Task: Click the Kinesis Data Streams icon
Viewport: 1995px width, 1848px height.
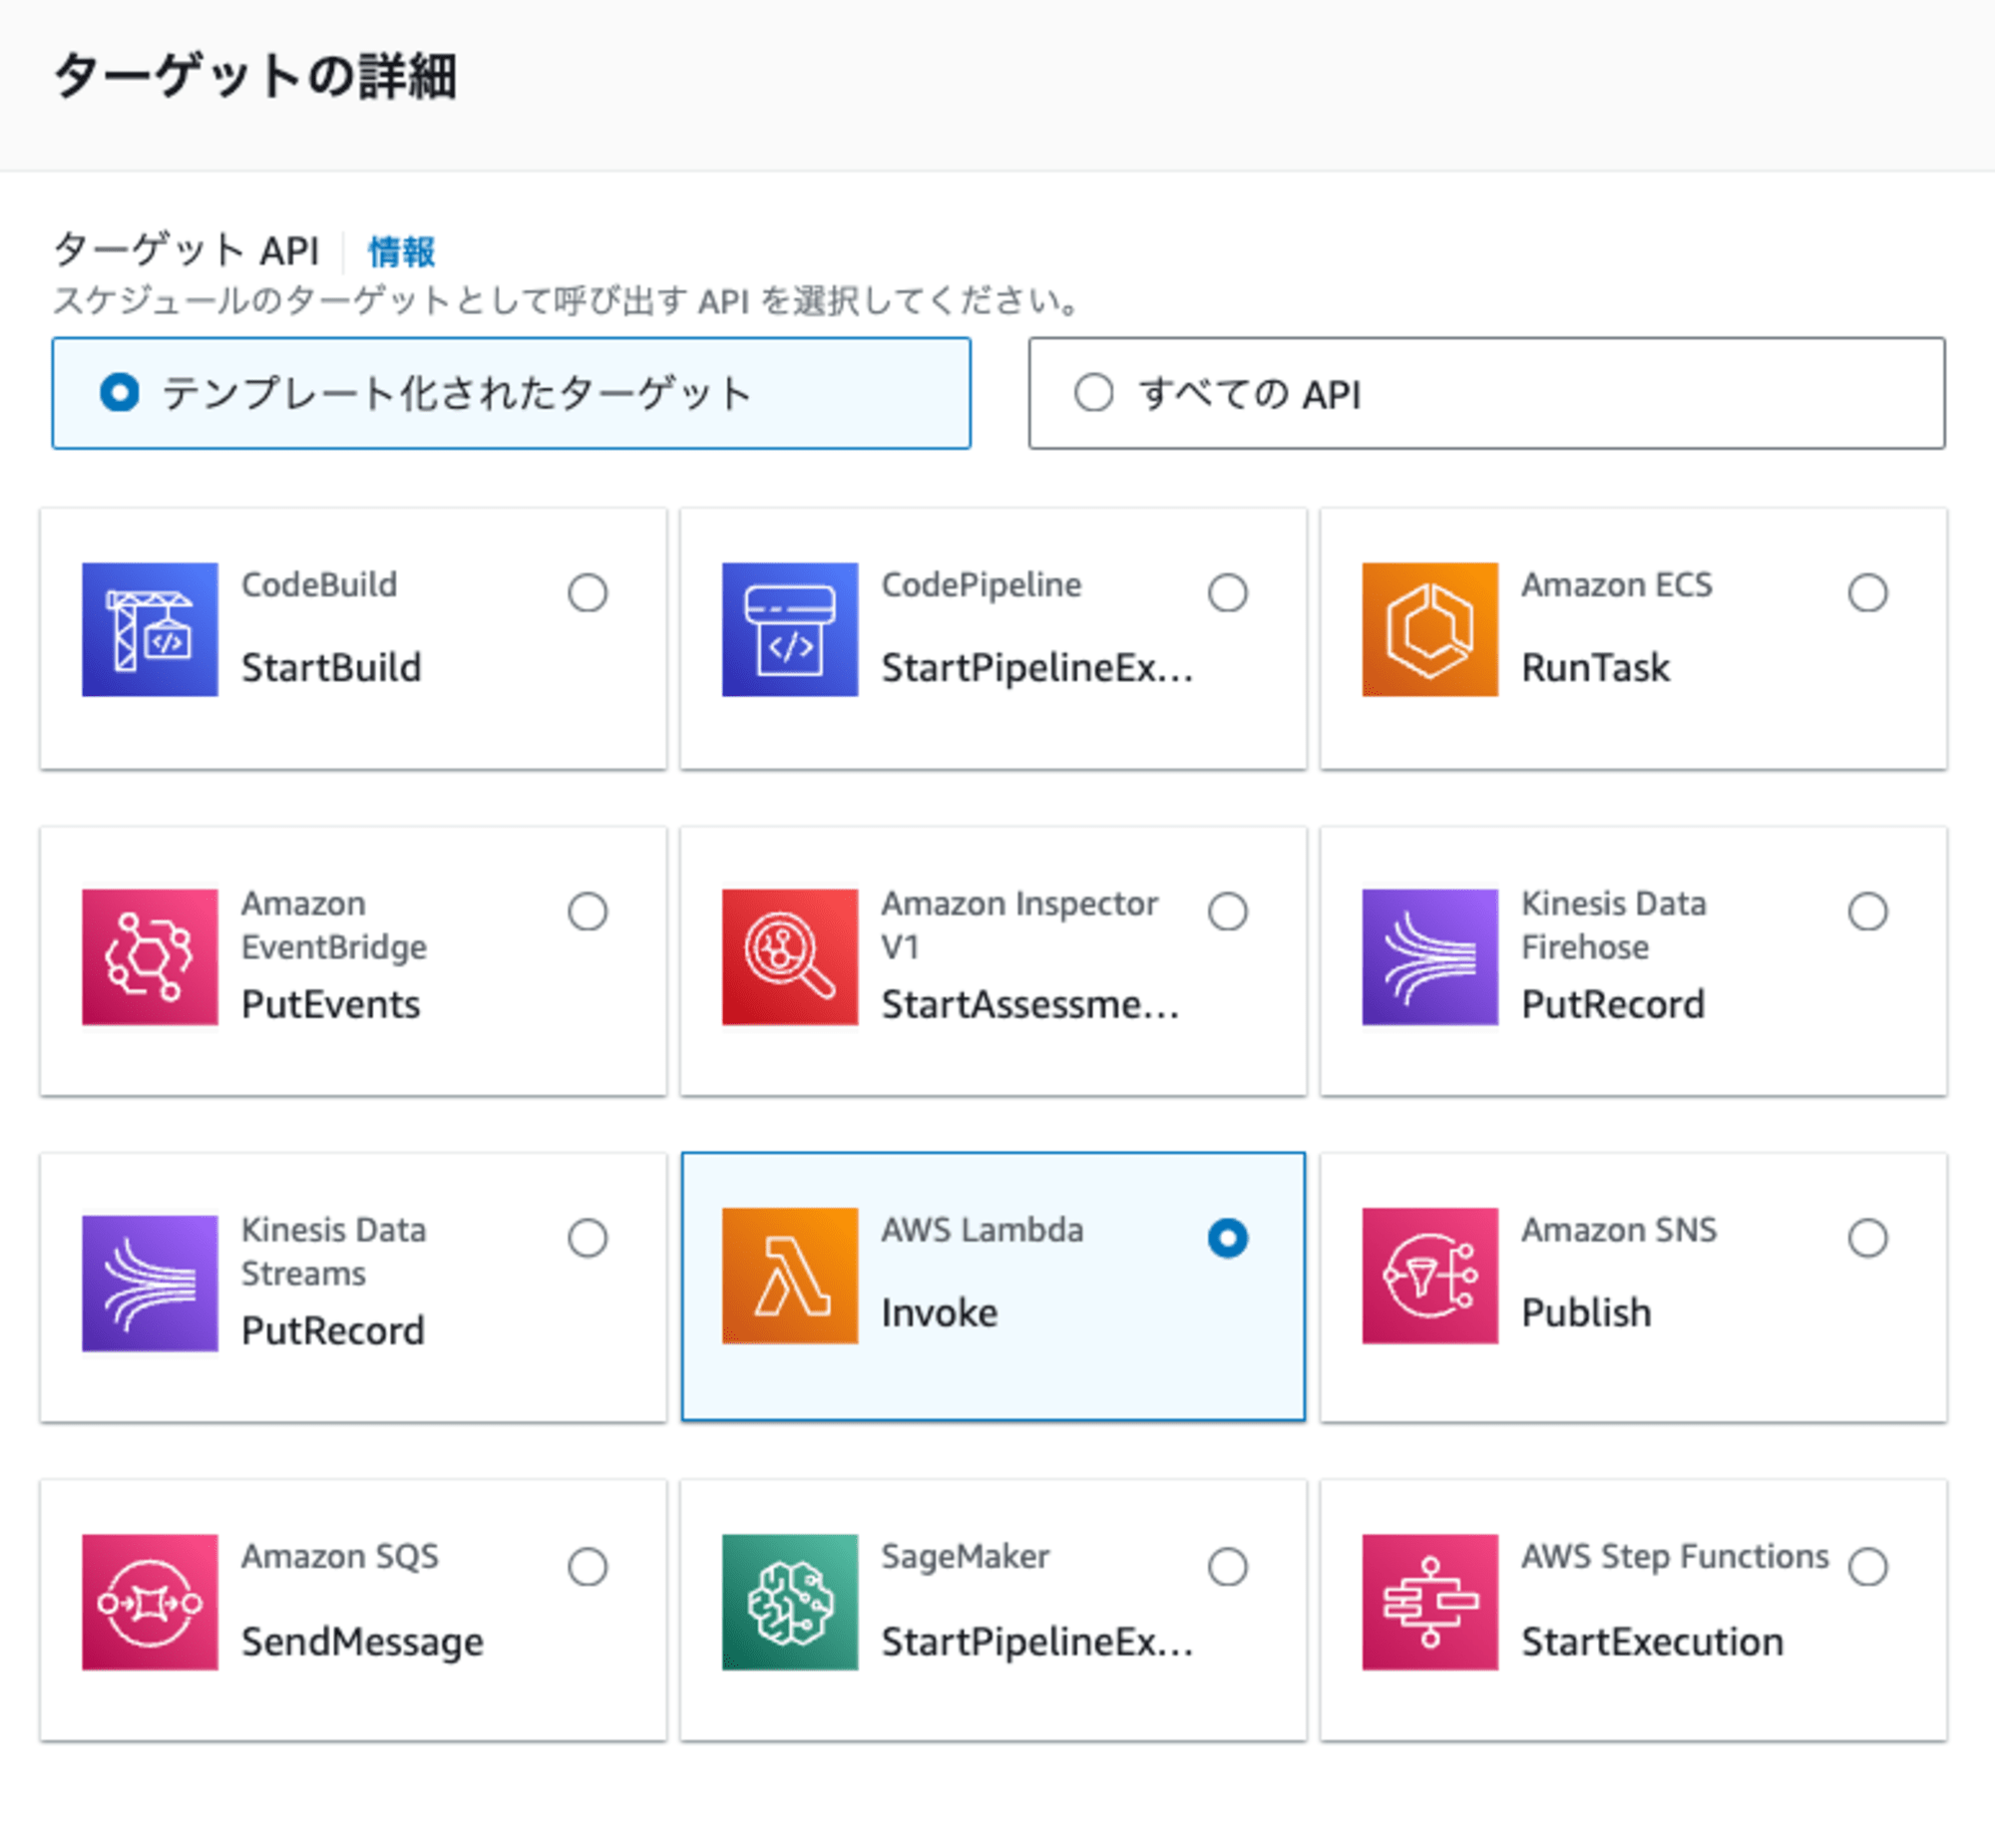Action: point(150,1283)
